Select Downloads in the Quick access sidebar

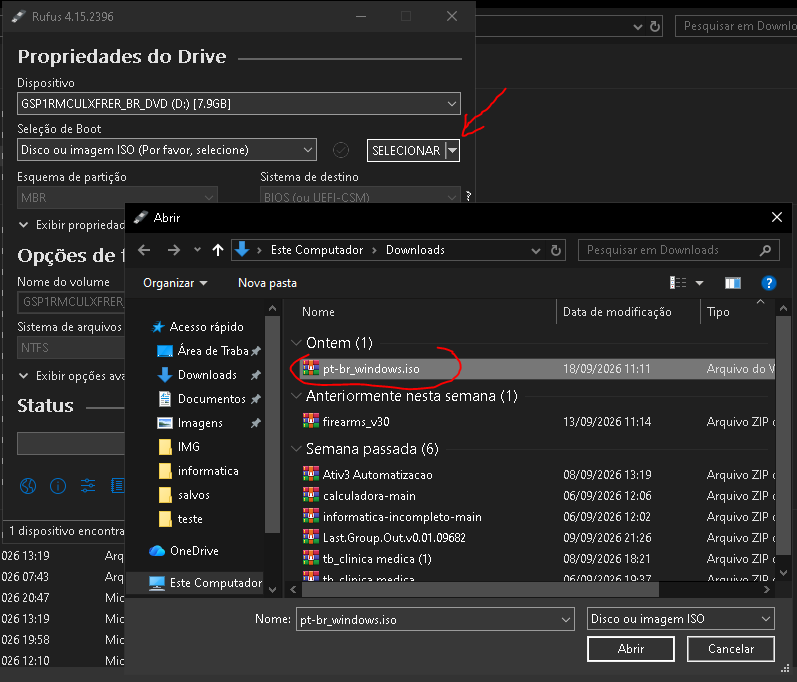click(207, 375)
